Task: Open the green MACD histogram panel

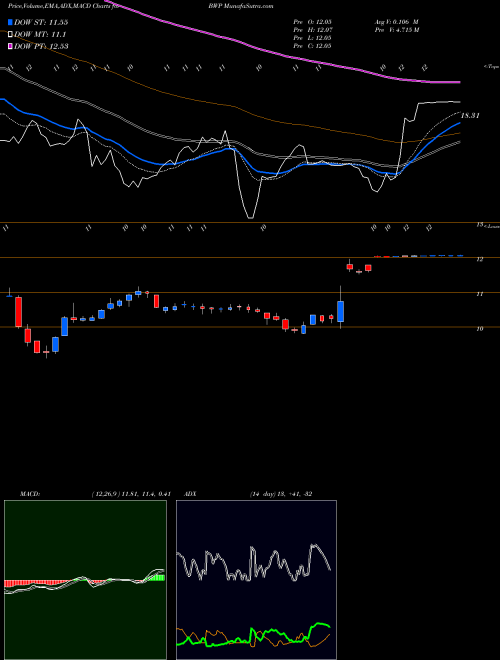Action: click(x=85, y=580)
